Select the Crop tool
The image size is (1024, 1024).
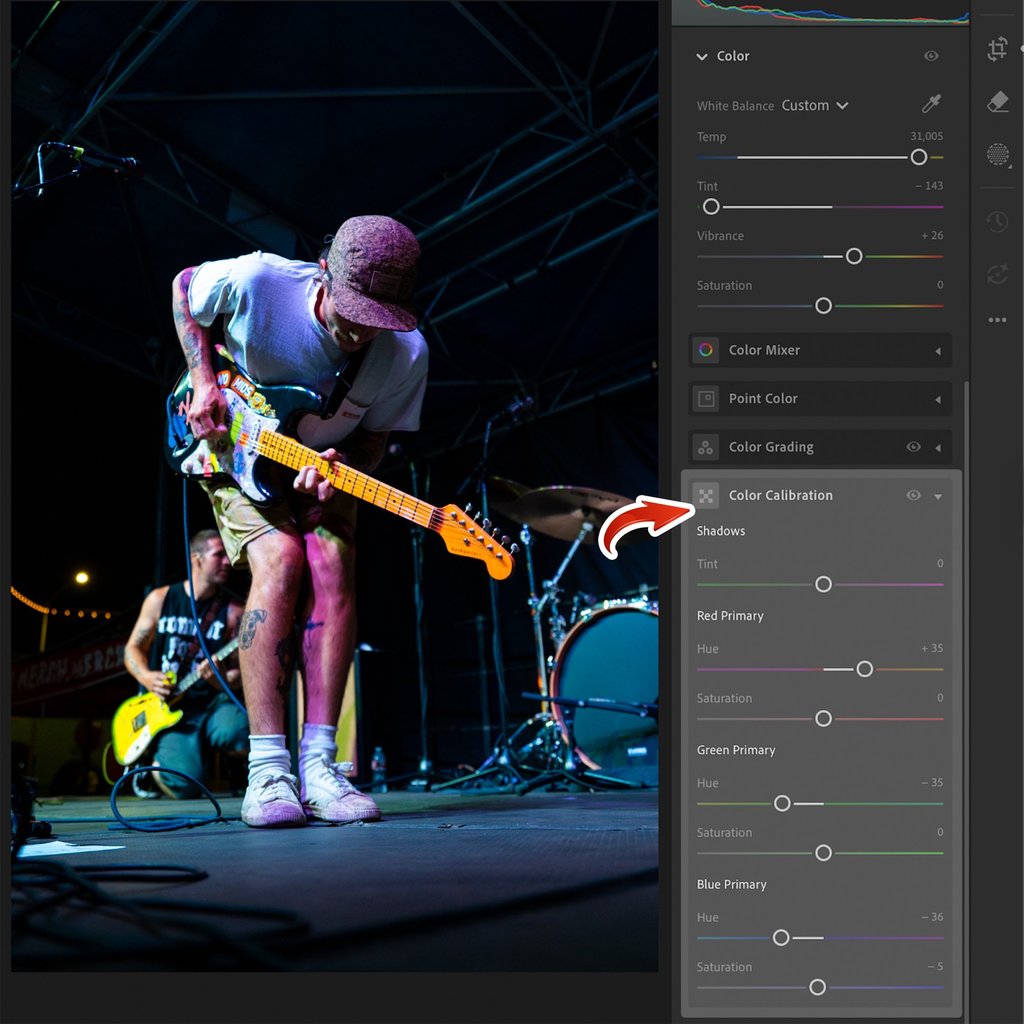coord(996,48)
